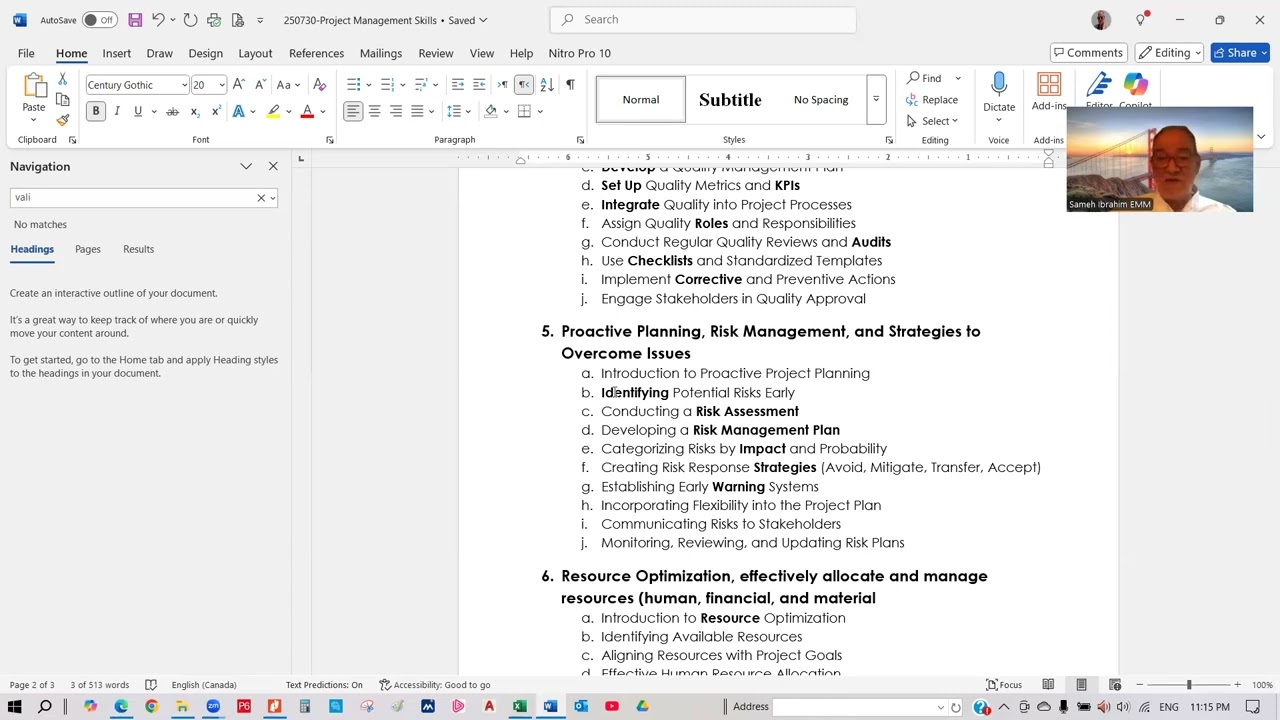Increase paragraph indent

479,85
